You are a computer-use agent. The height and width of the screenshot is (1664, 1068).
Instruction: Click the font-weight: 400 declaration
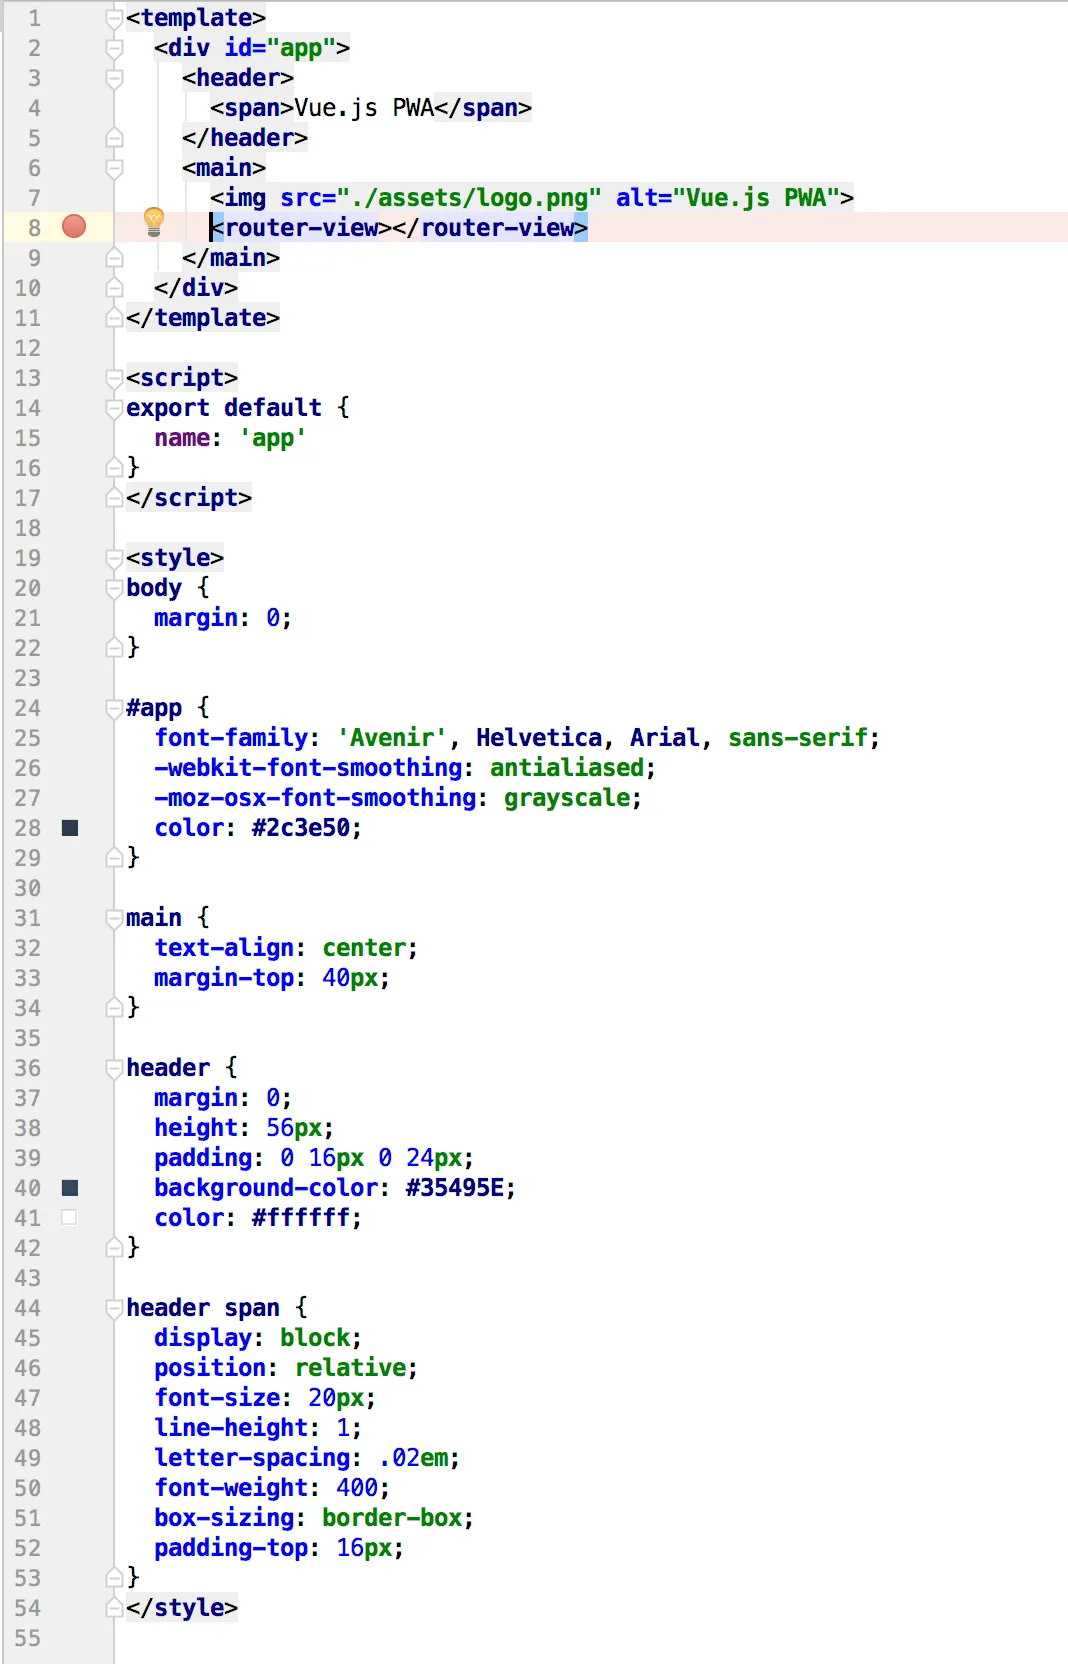point(272,1488)
